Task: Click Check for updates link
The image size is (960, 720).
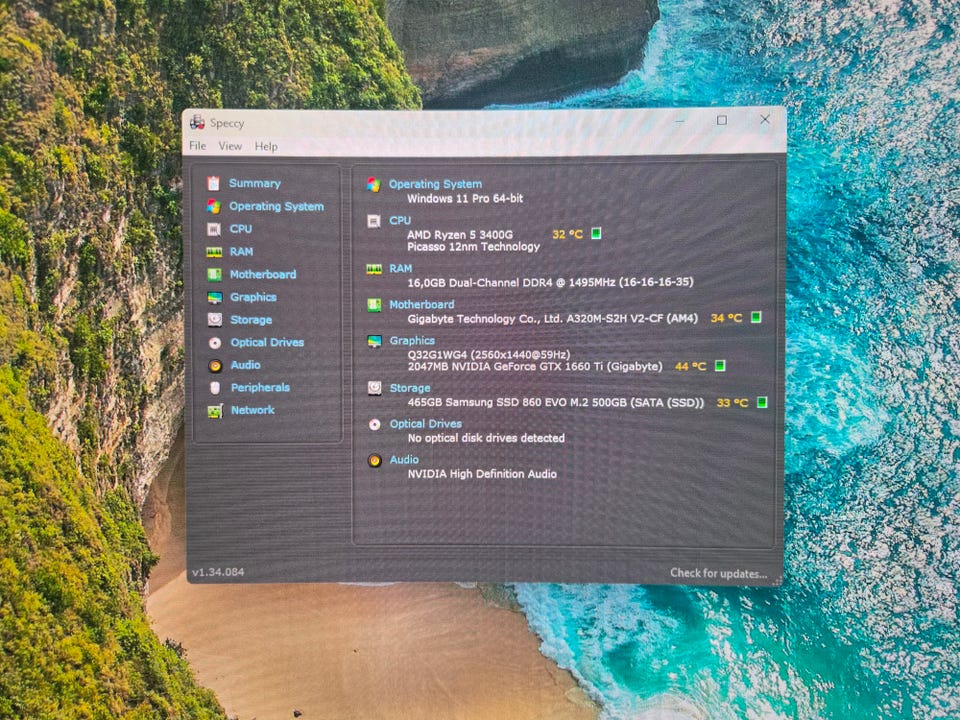Action: [719, 574]
